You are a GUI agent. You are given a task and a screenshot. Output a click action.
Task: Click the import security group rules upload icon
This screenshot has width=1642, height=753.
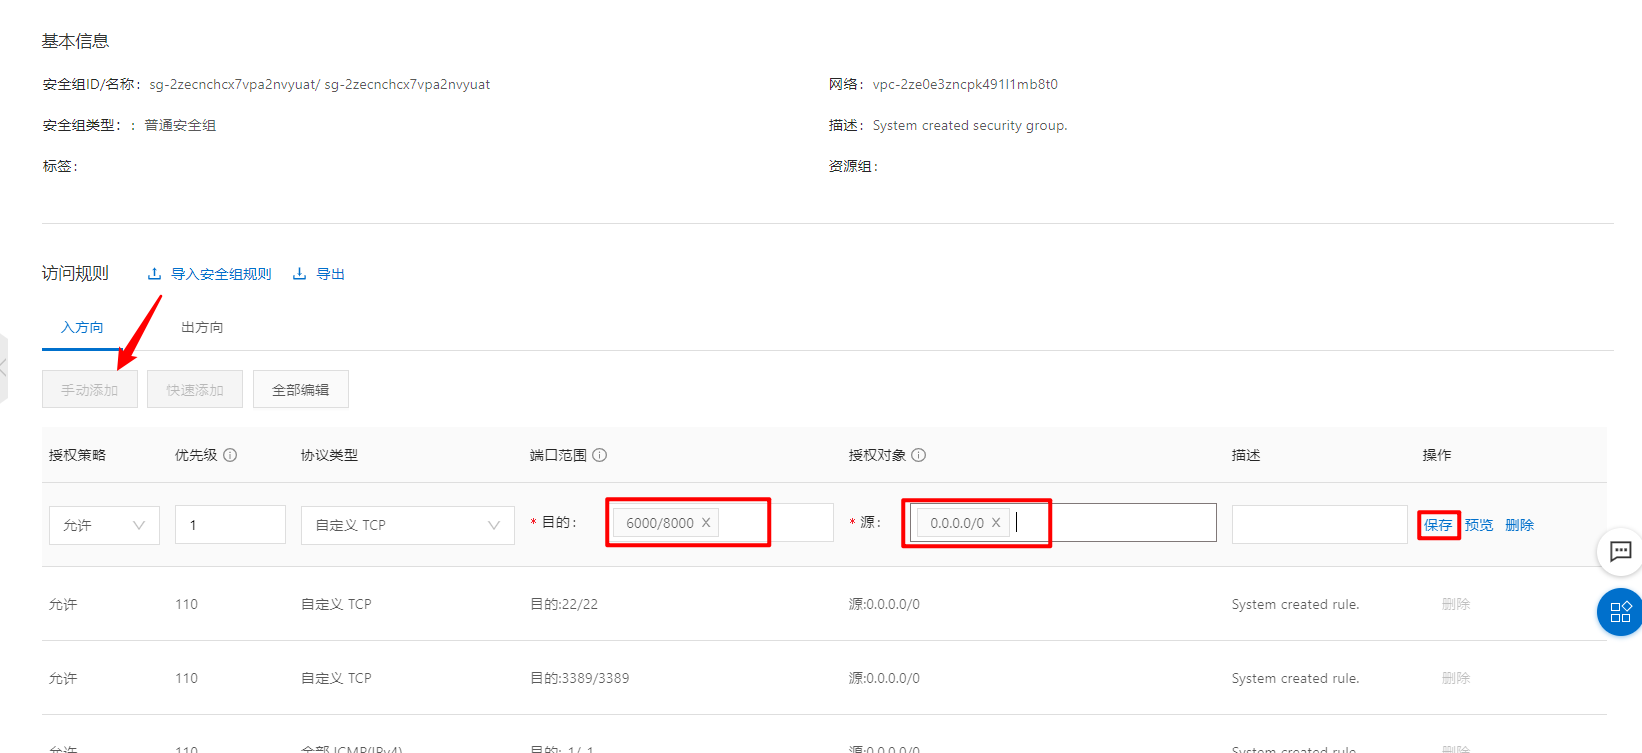click(154, 274)
